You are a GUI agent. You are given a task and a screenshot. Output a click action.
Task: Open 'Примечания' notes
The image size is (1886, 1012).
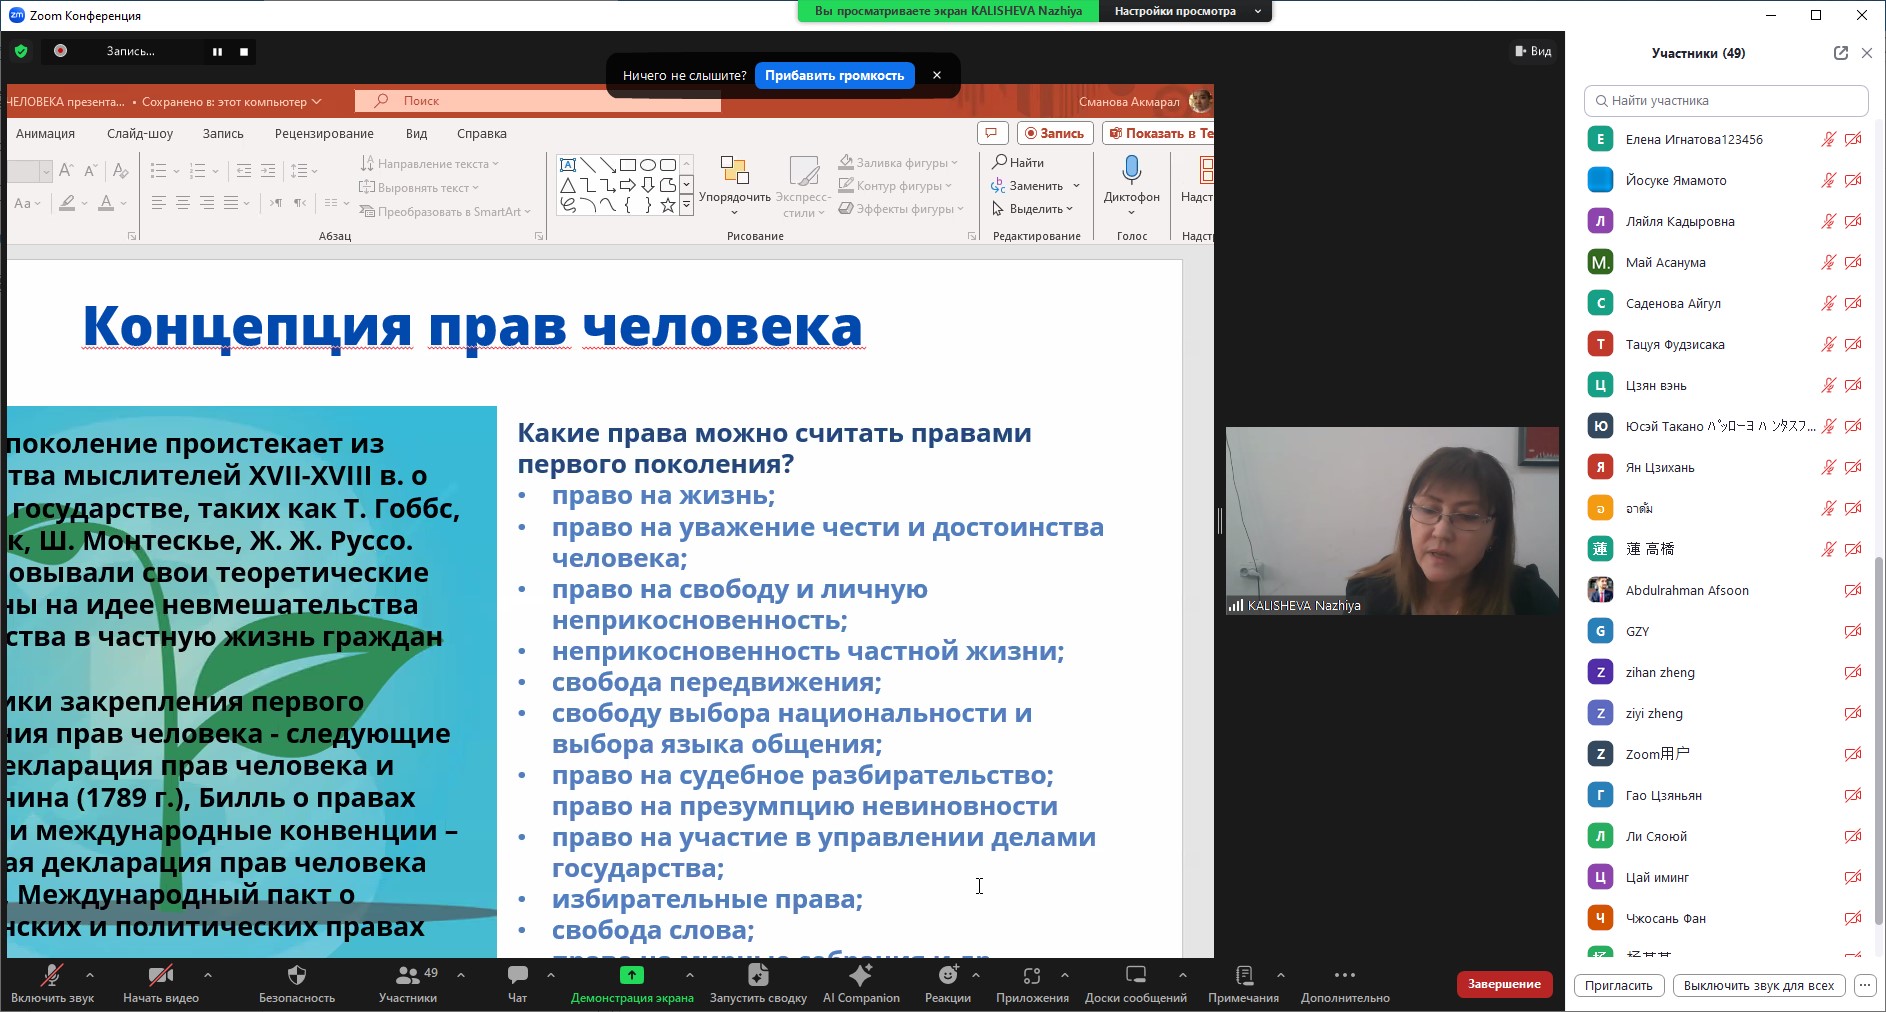(1243, 983)
